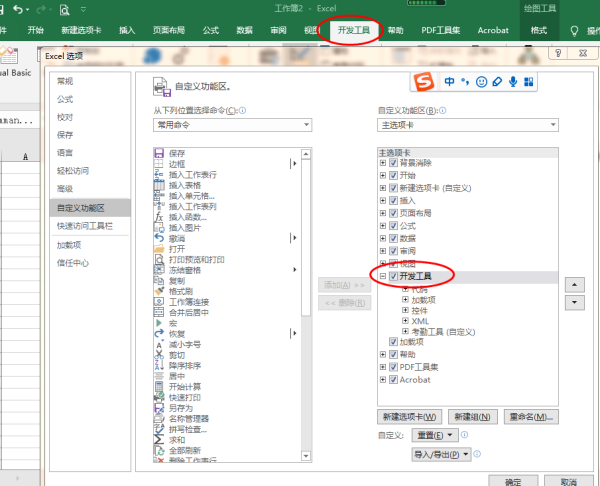The width and height of the screenshot is (600, 486).
Task: Click the command list scrollbar down arrow
Action: point(306,456)
